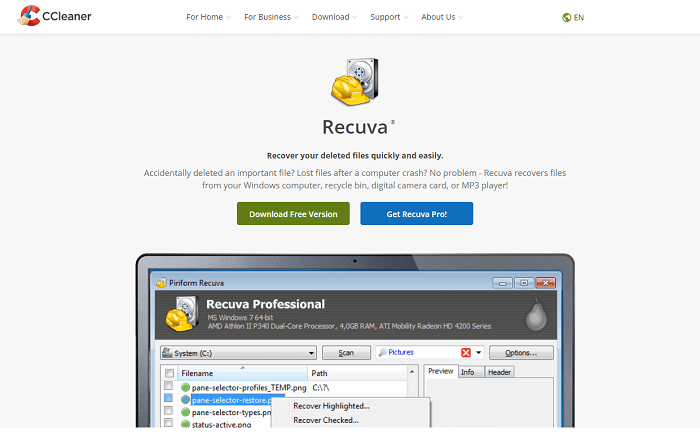Click System (C:) drive icon
The height and width of the screenshot is (441, 700).
(x=167, y=353)
